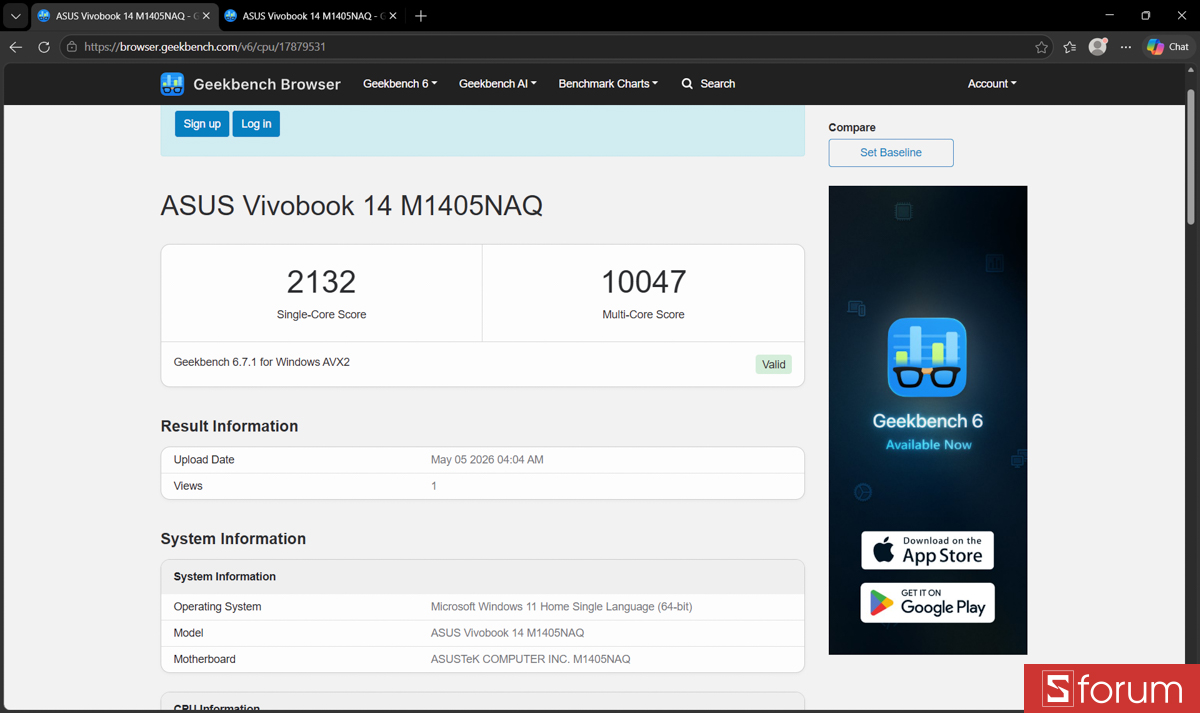Expand the Account dropdown menu
This screenshot has height=713, width=1200.
coord(992,84)
